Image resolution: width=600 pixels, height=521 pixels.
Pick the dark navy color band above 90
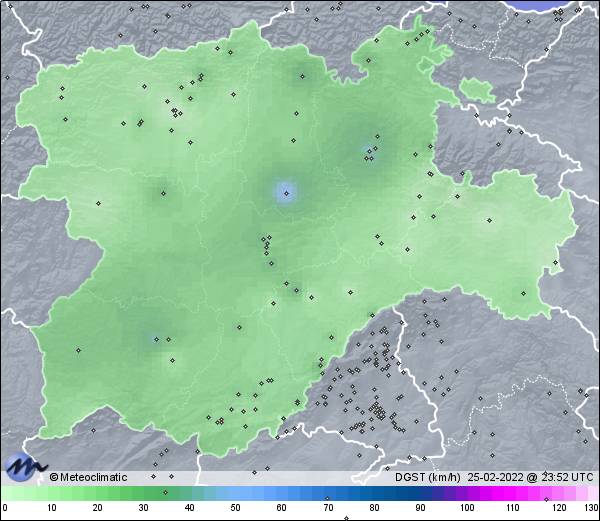(420, 493)
